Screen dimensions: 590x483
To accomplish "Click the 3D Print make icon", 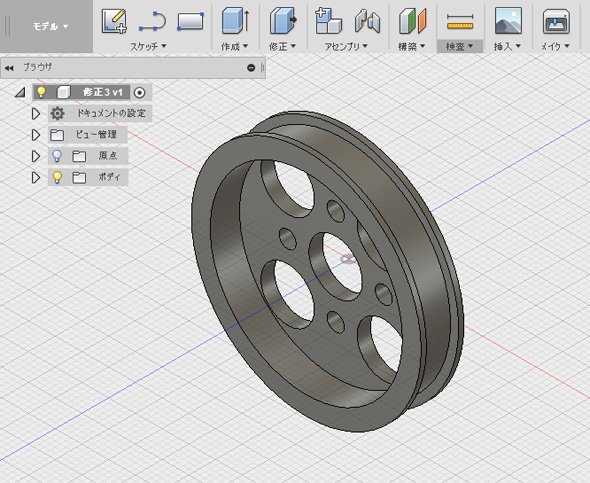I will coord(556,21).
